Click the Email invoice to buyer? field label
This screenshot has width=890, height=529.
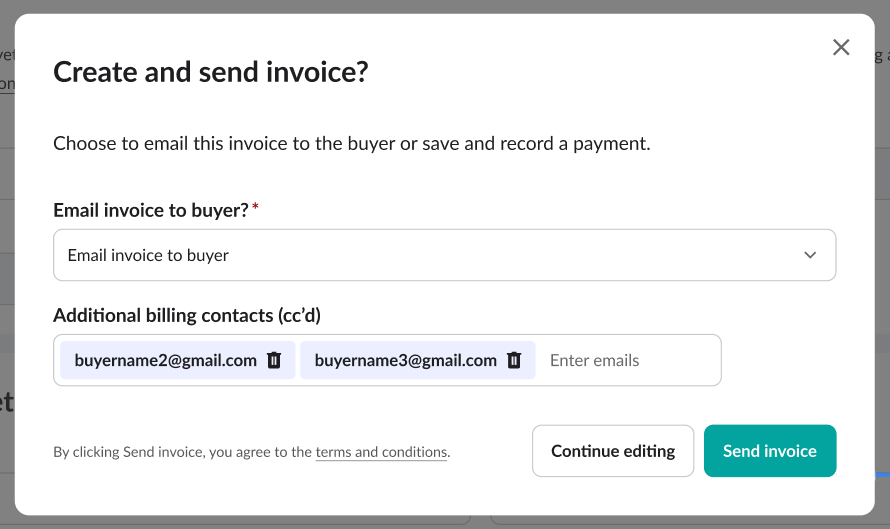pyautogui.click(x=150, y=210)
